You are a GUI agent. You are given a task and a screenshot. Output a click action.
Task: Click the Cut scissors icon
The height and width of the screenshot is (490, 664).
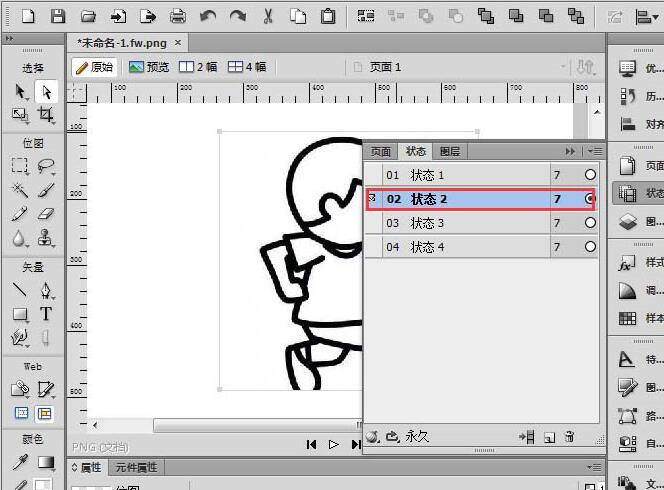click(268, 16)
